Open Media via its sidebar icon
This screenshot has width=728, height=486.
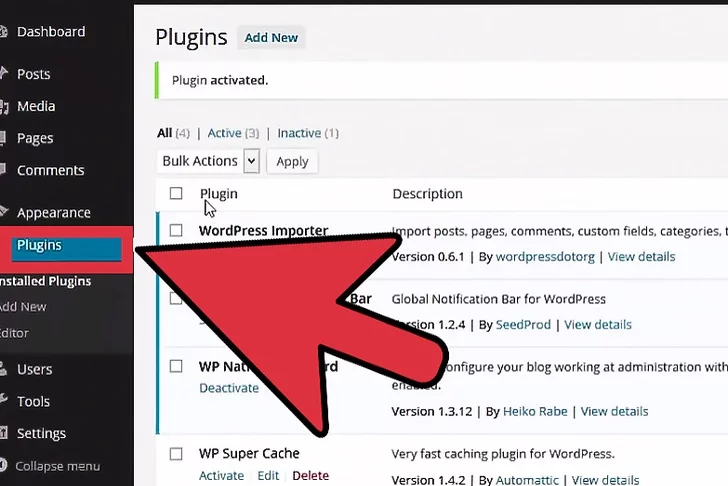3,106
